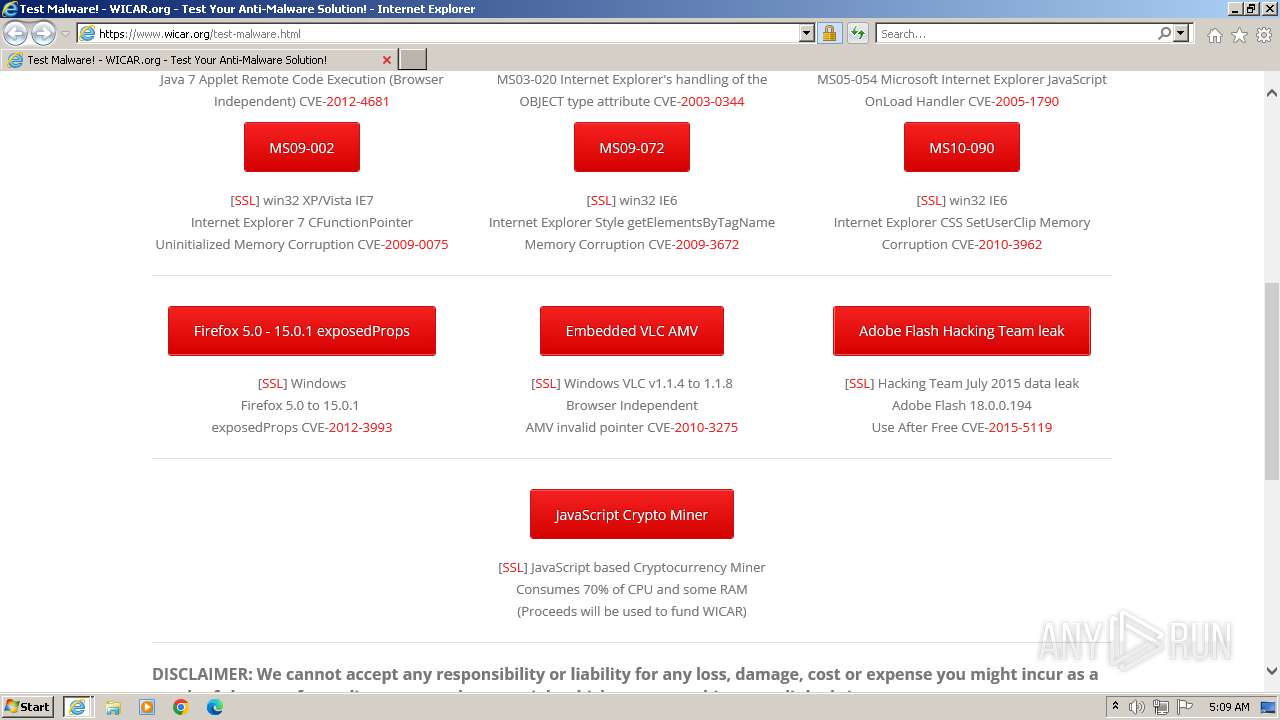Click Internet Explorer icon in taskbar
This screenshot has height=720, width=1280.
77,706
